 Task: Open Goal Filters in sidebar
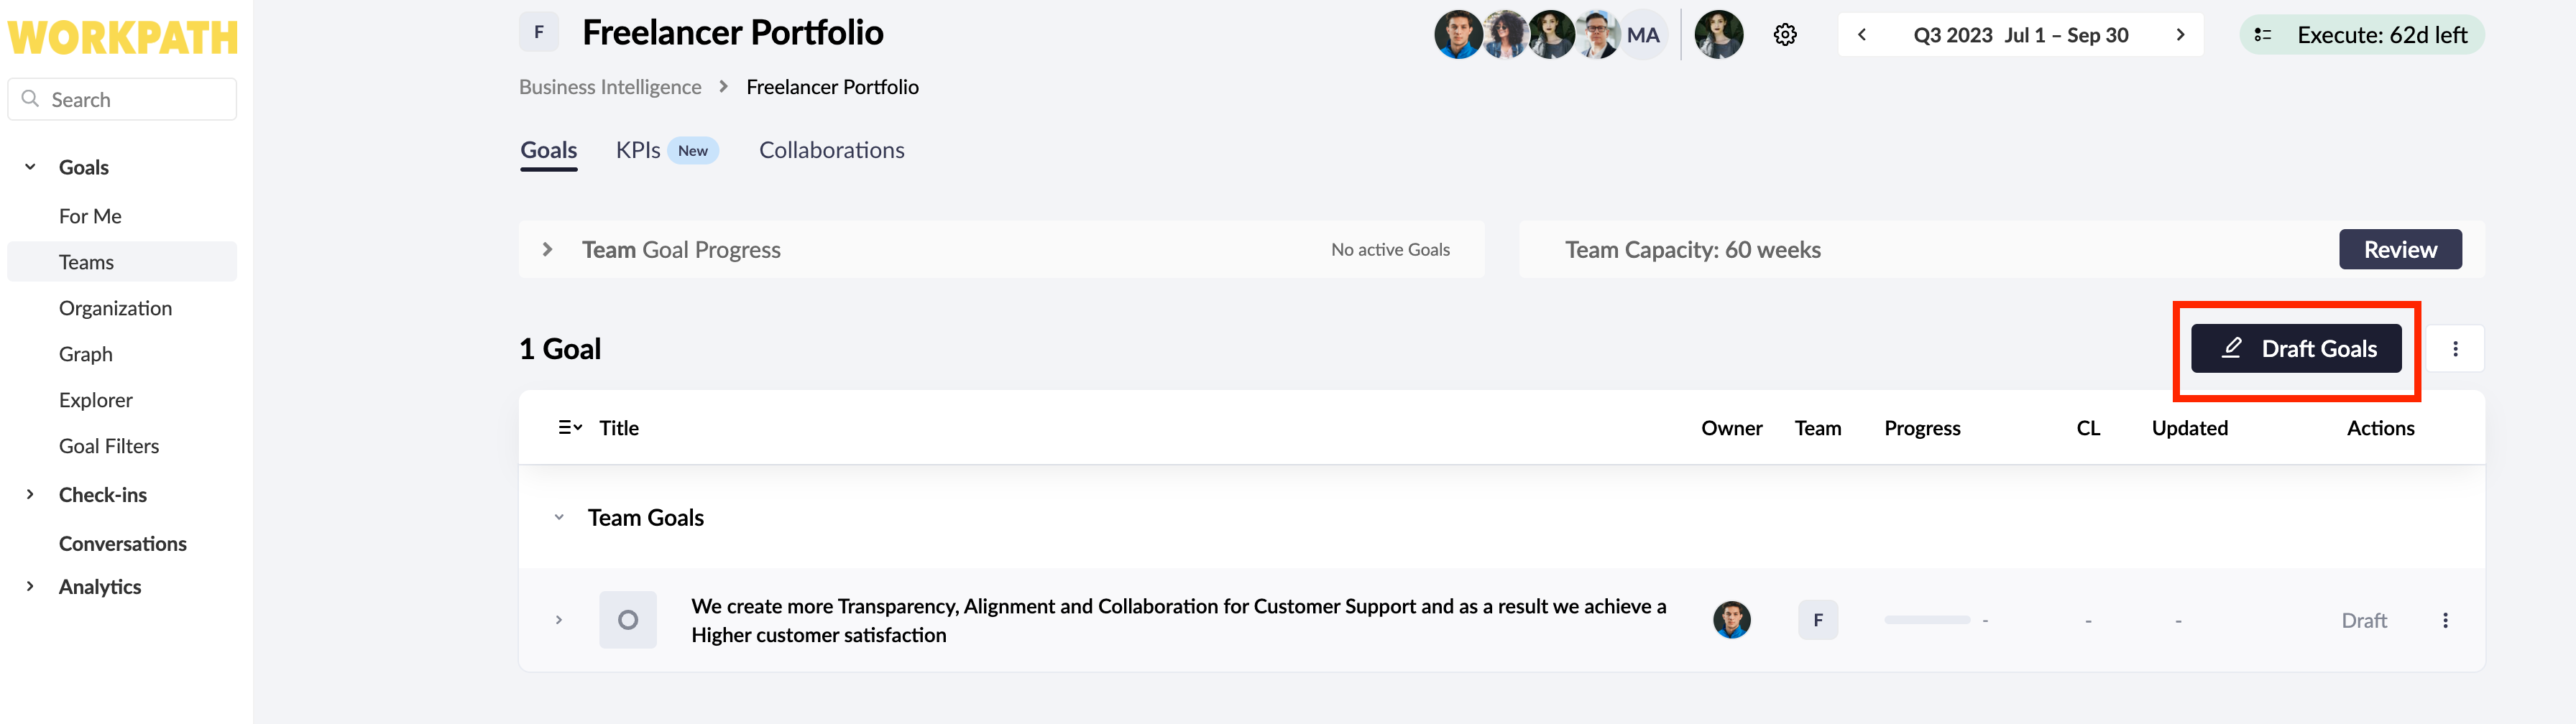(x=109, y=446)
